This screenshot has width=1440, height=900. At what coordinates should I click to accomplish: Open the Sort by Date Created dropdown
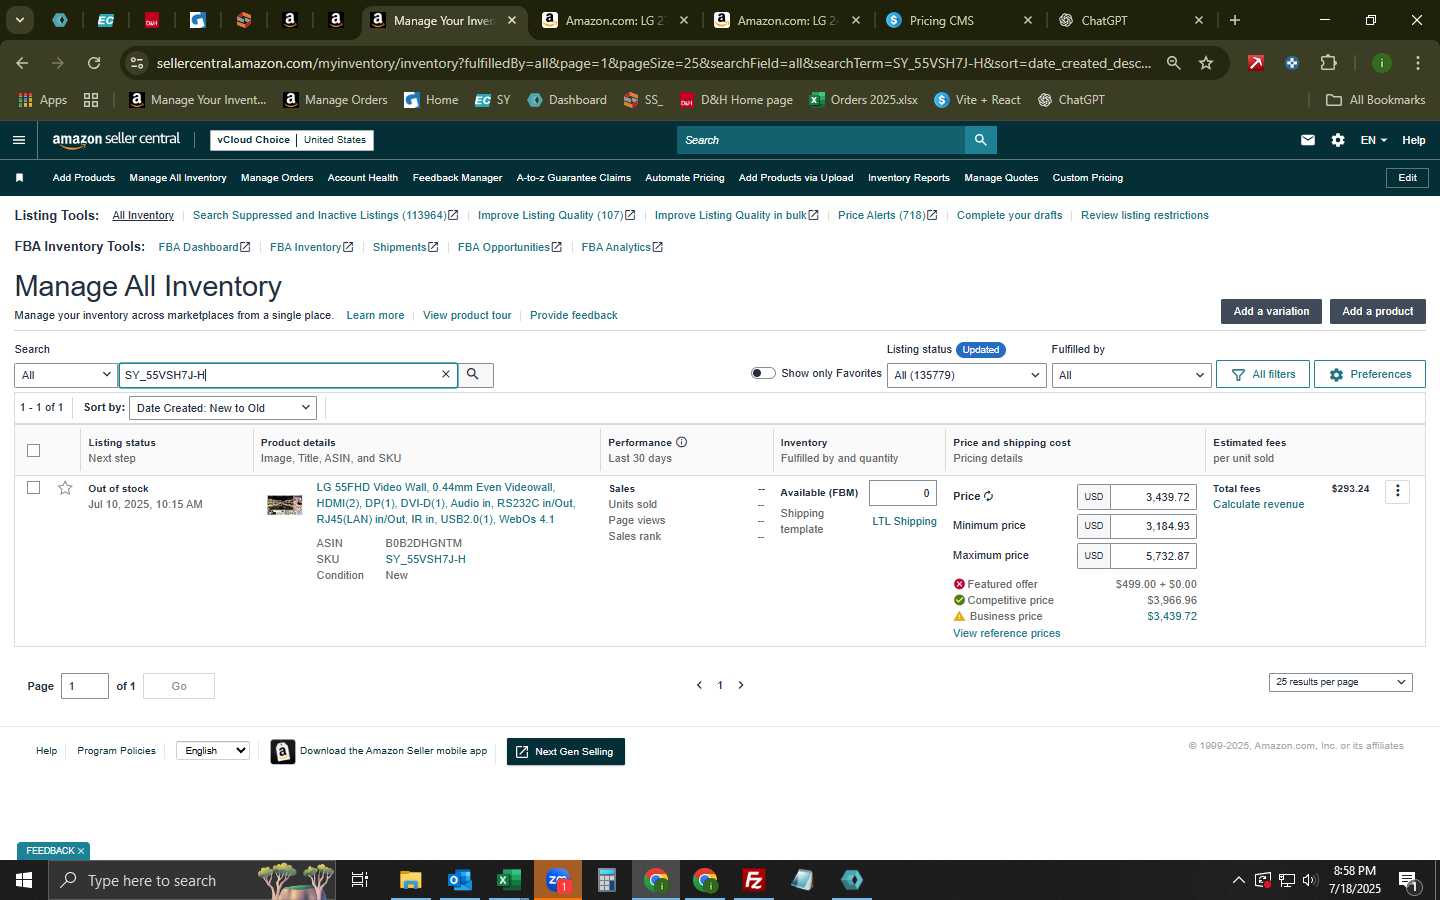[223, 408]
